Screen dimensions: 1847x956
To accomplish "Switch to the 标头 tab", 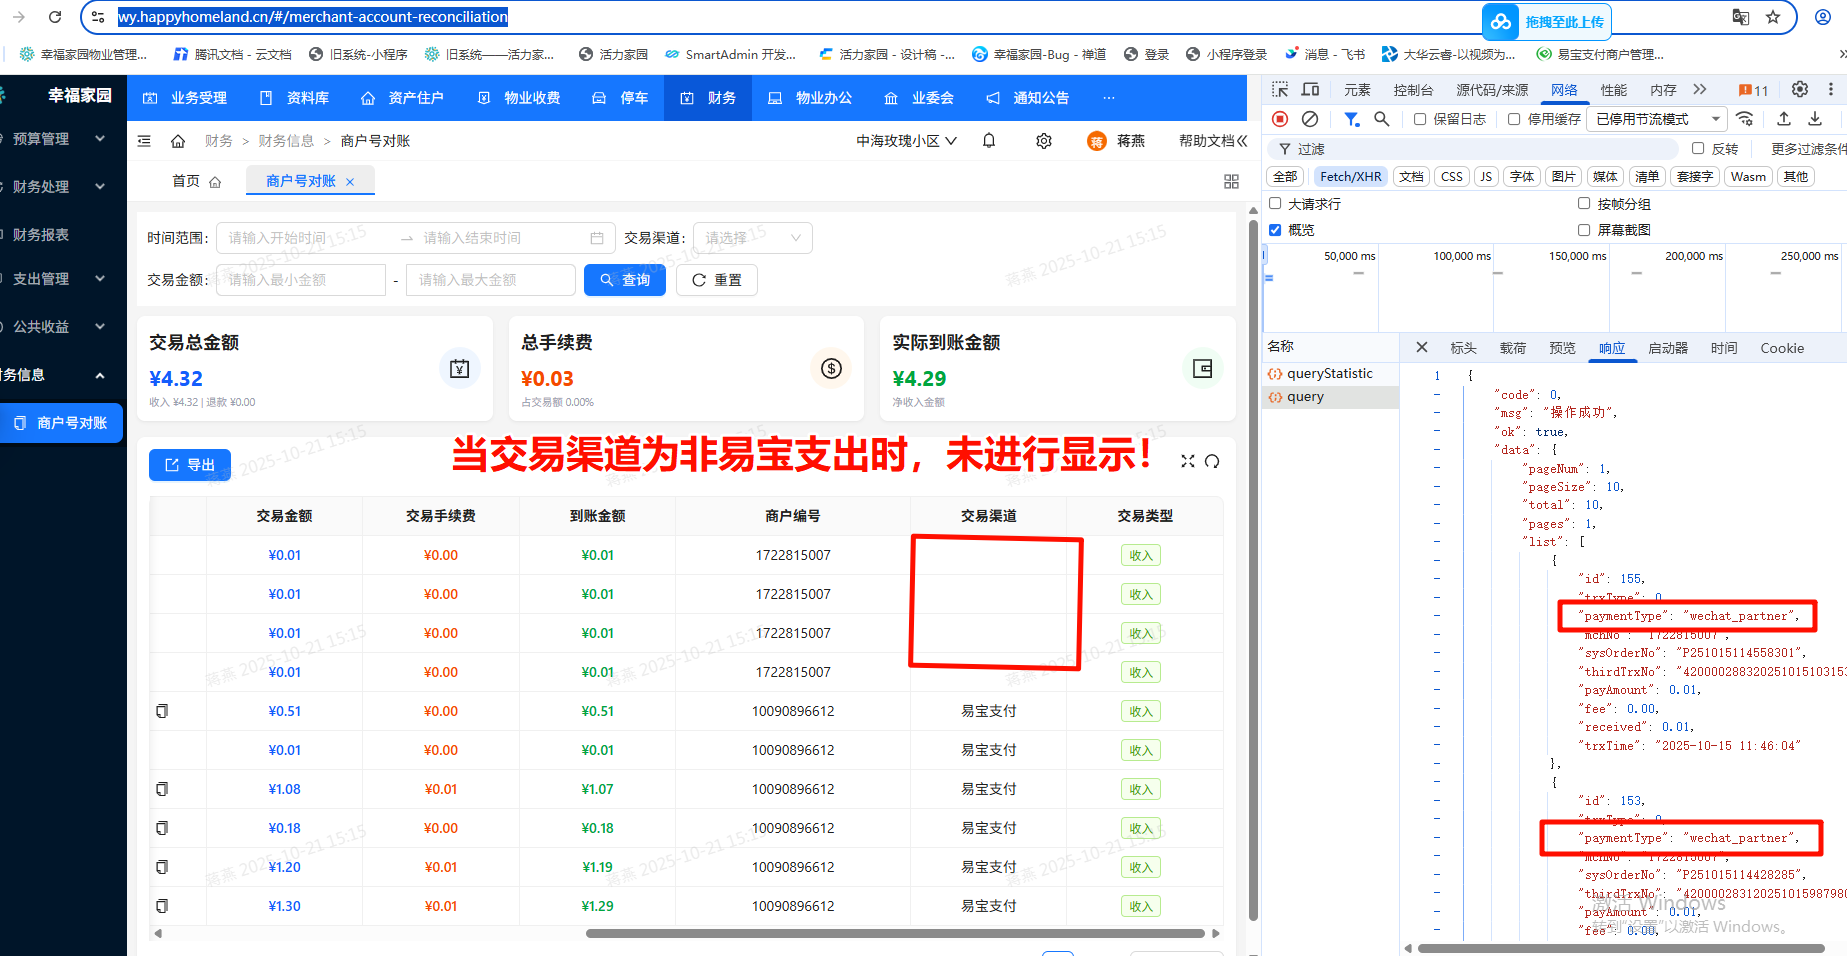I will 1463,348.
